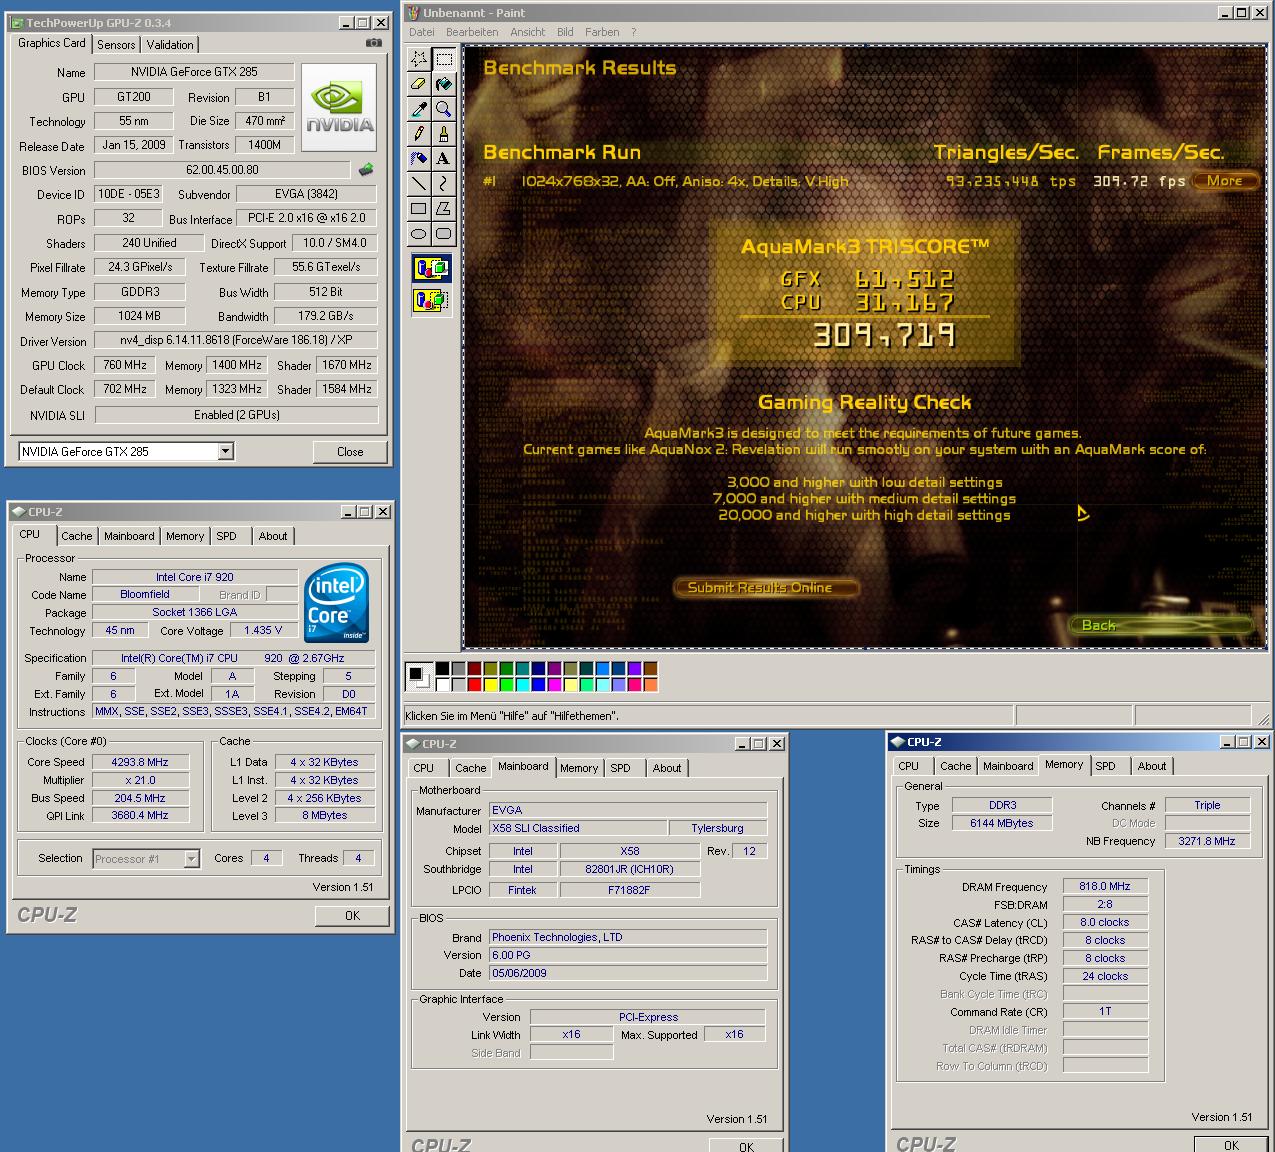Screen dimensions: 1275x1152
Task: Click the BIOS save chip icon in GPU-Z
Action: 367,170
